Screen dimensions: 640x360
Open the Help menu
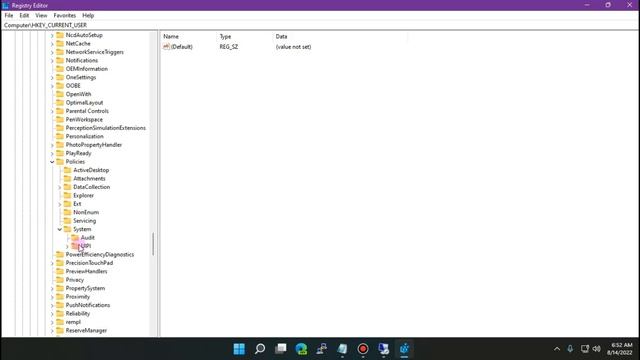point(88,15)
